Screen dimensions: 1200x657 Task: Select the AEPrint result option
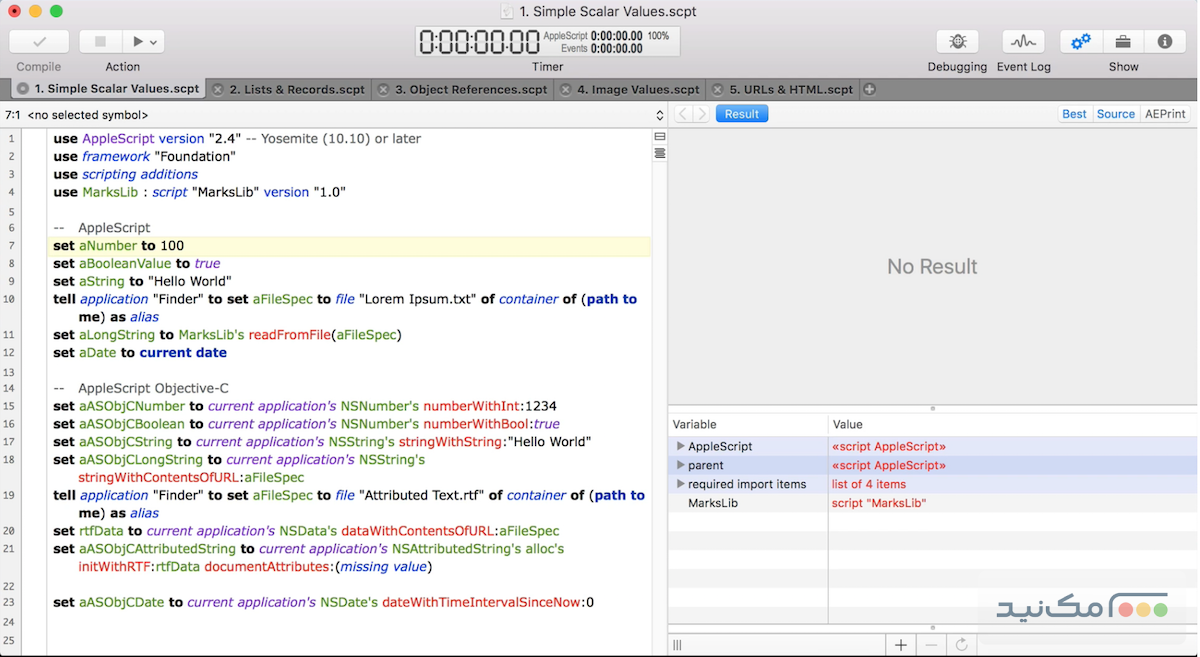[1163, 113]
